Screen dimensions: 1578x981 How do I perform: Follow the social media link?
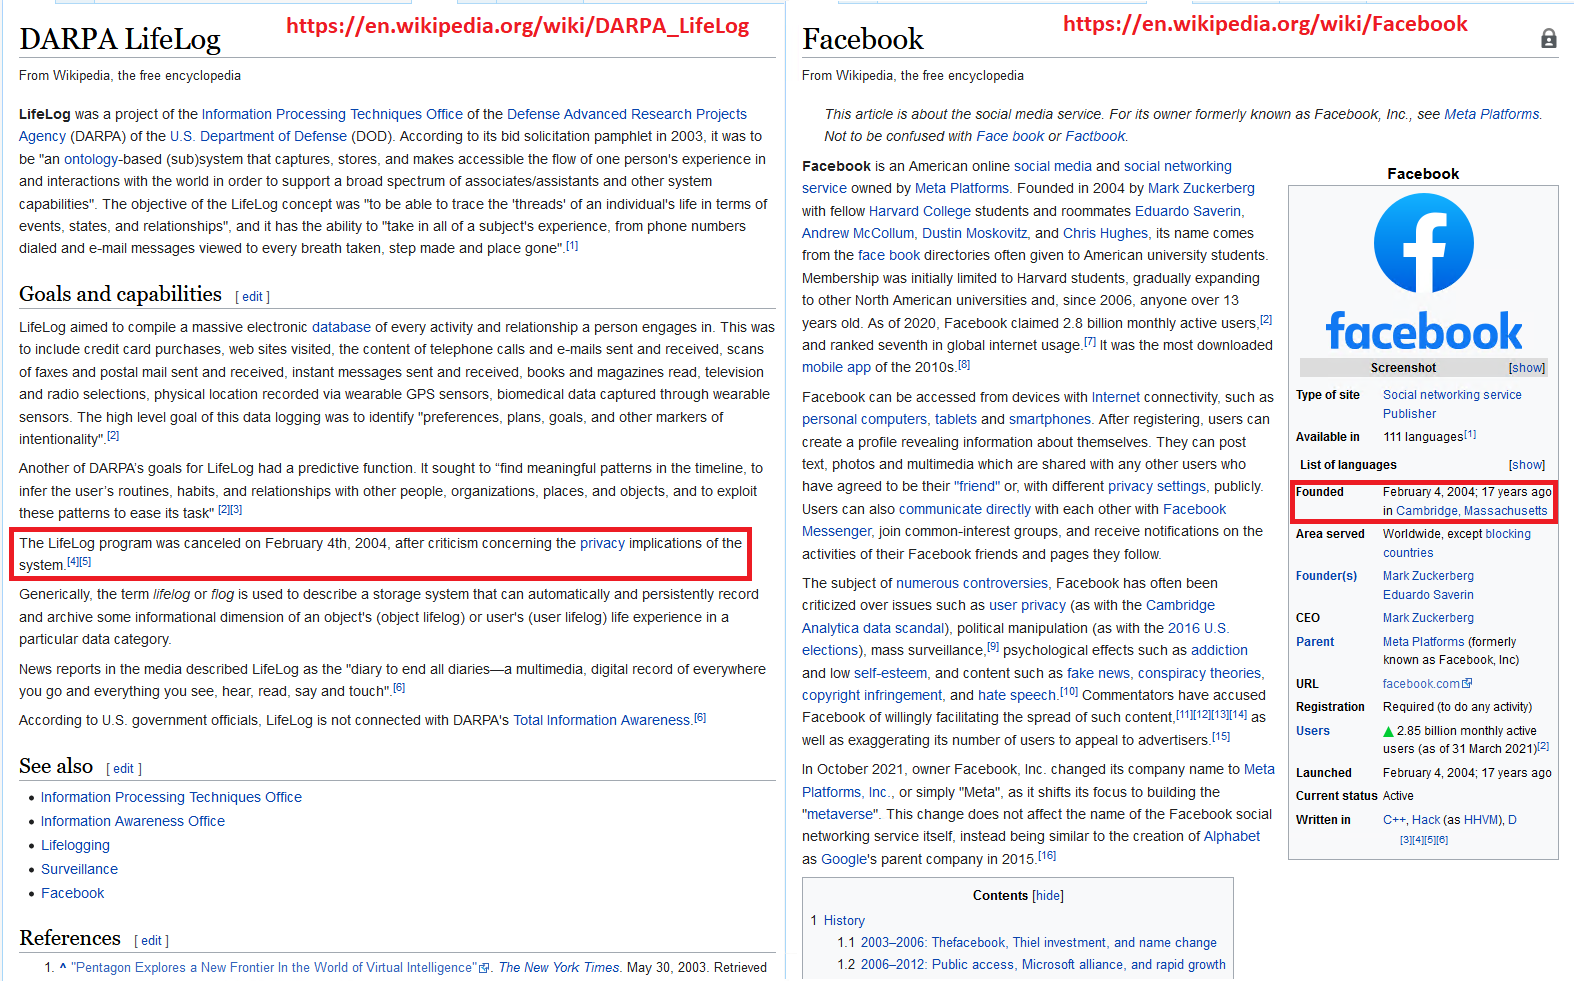pos(1053,166)
